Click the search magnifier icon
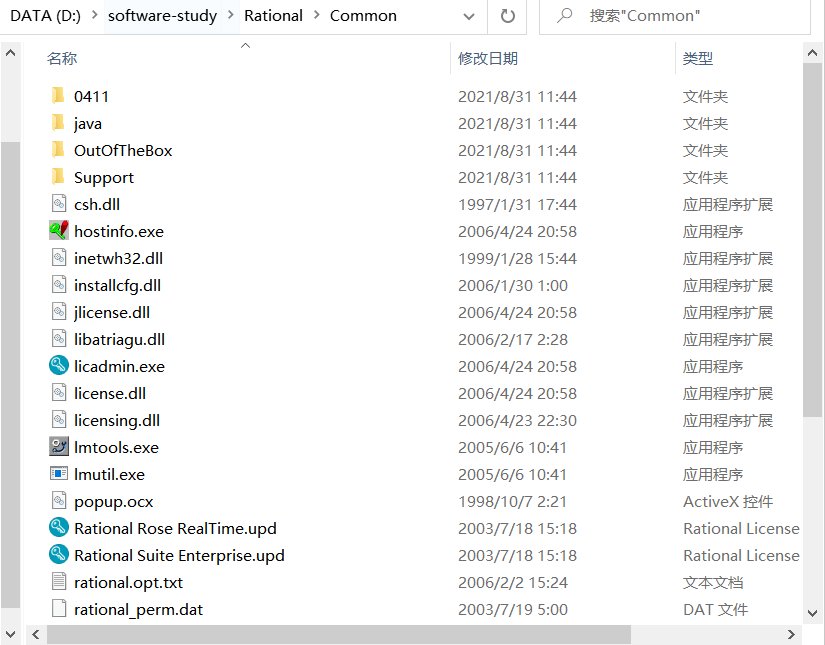 (565, 15)
